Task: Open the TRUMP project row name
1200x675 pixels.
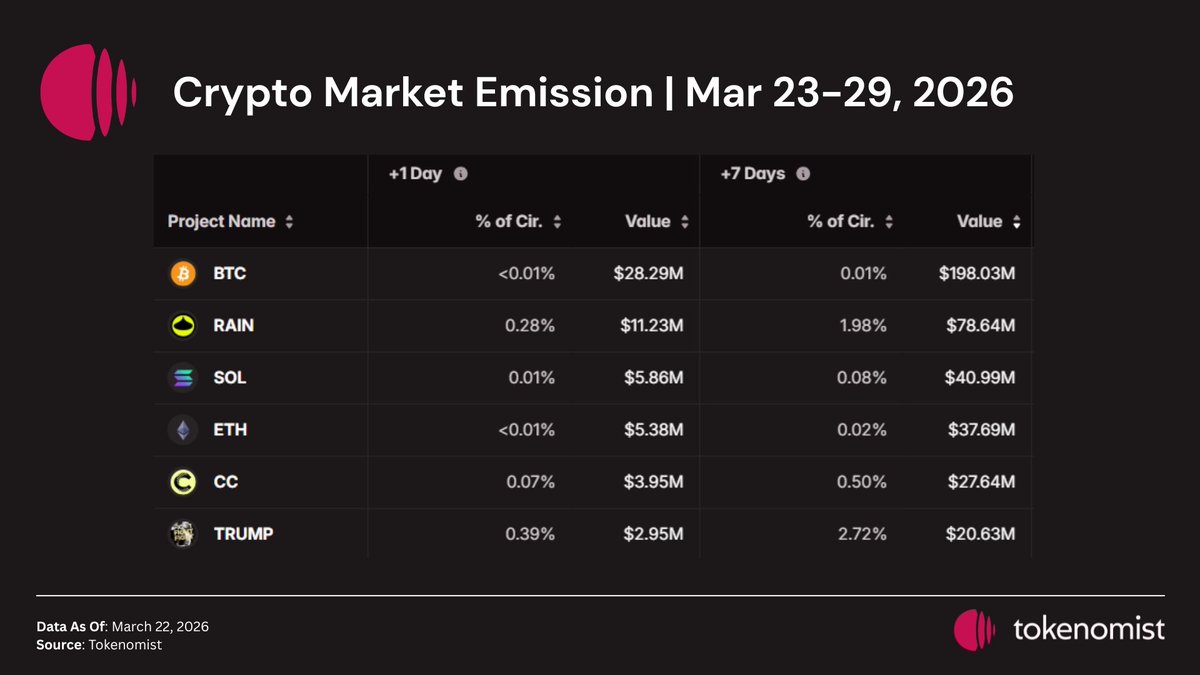Action: 243,534
